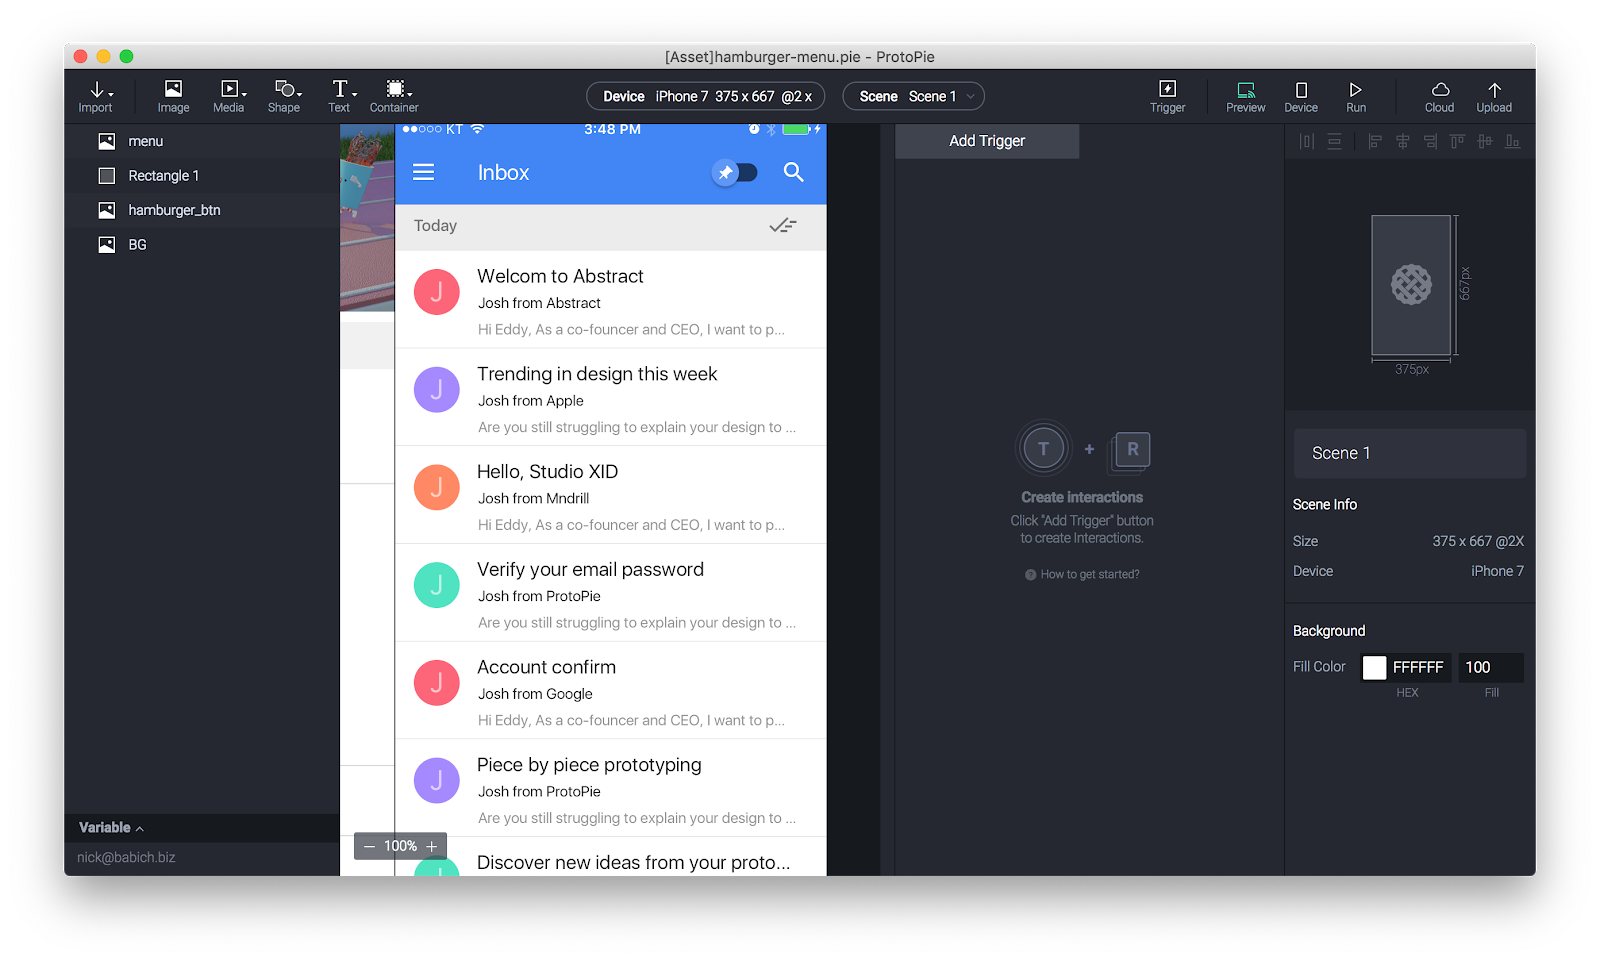Click the hamburger_btn layer image icon

tap(107, 210)
